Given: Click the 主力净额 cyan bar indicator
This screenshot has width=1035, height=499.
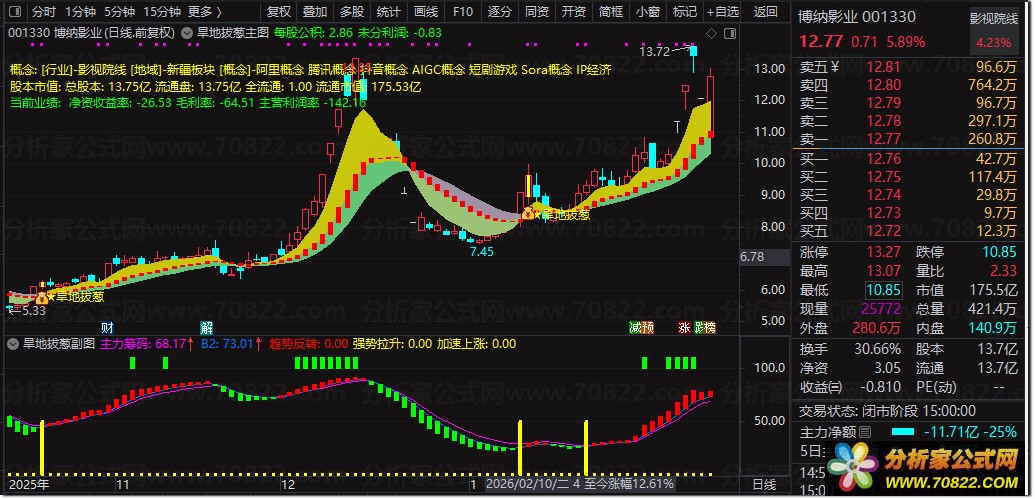Looking at the screenshot, I should pos(902,432).
